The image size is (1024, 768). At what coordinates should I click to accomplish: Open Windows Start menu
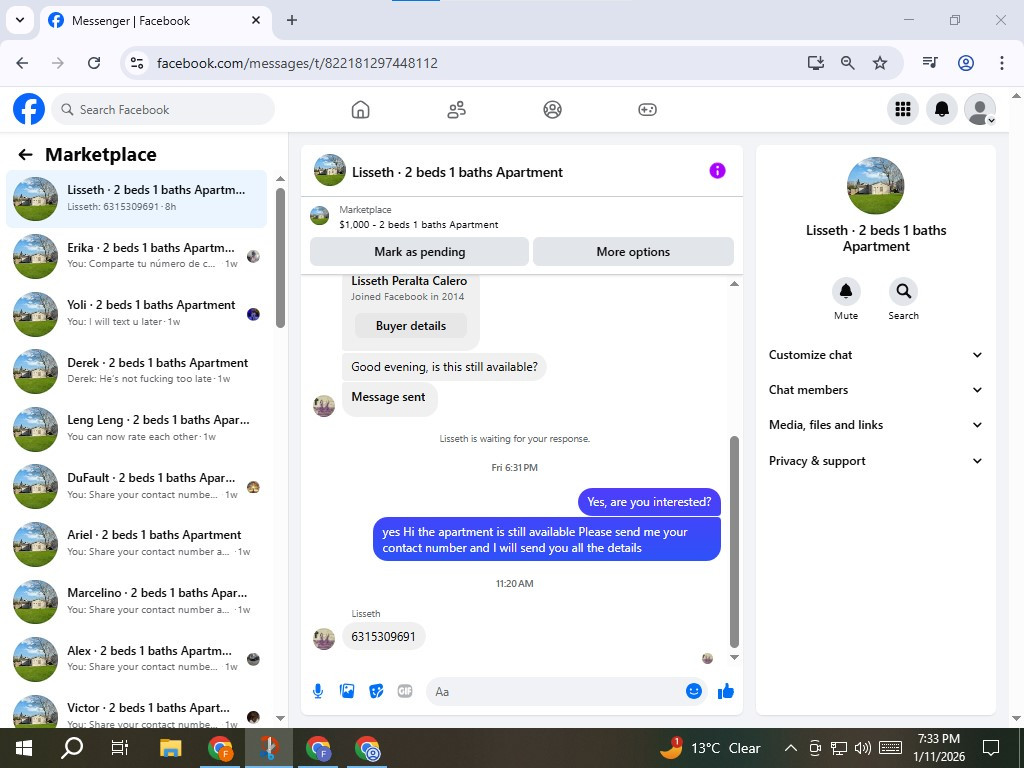click(24, 748)
